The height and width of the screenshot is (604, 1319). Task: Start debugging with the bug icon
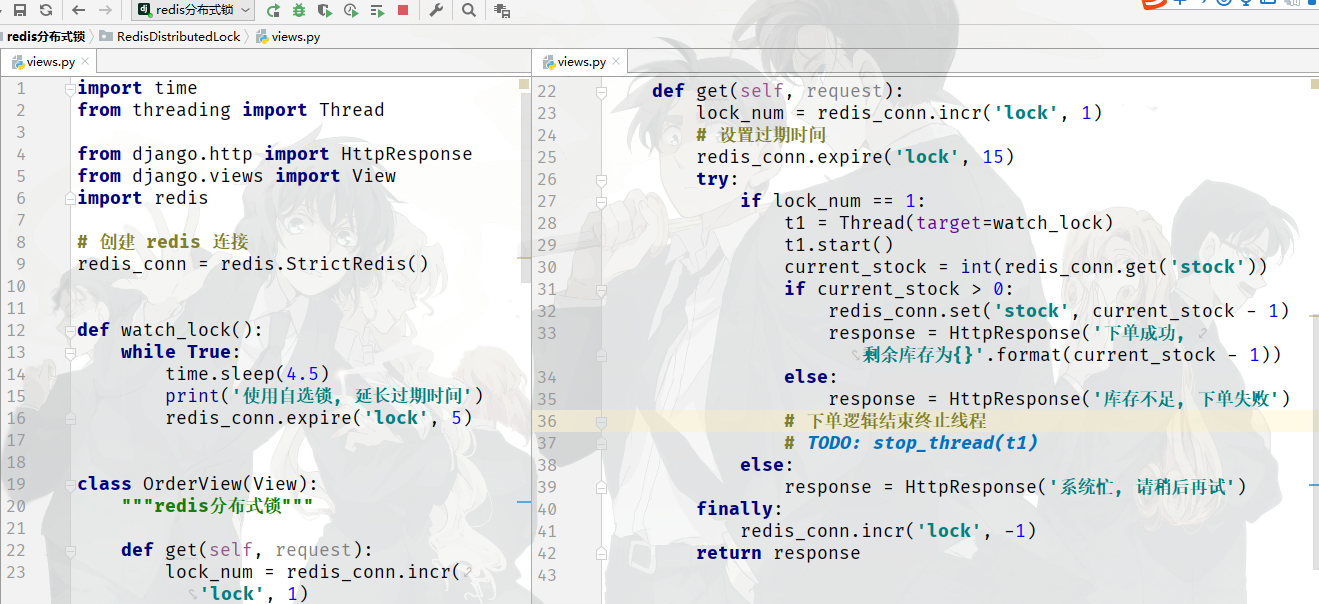pos(299,10)
